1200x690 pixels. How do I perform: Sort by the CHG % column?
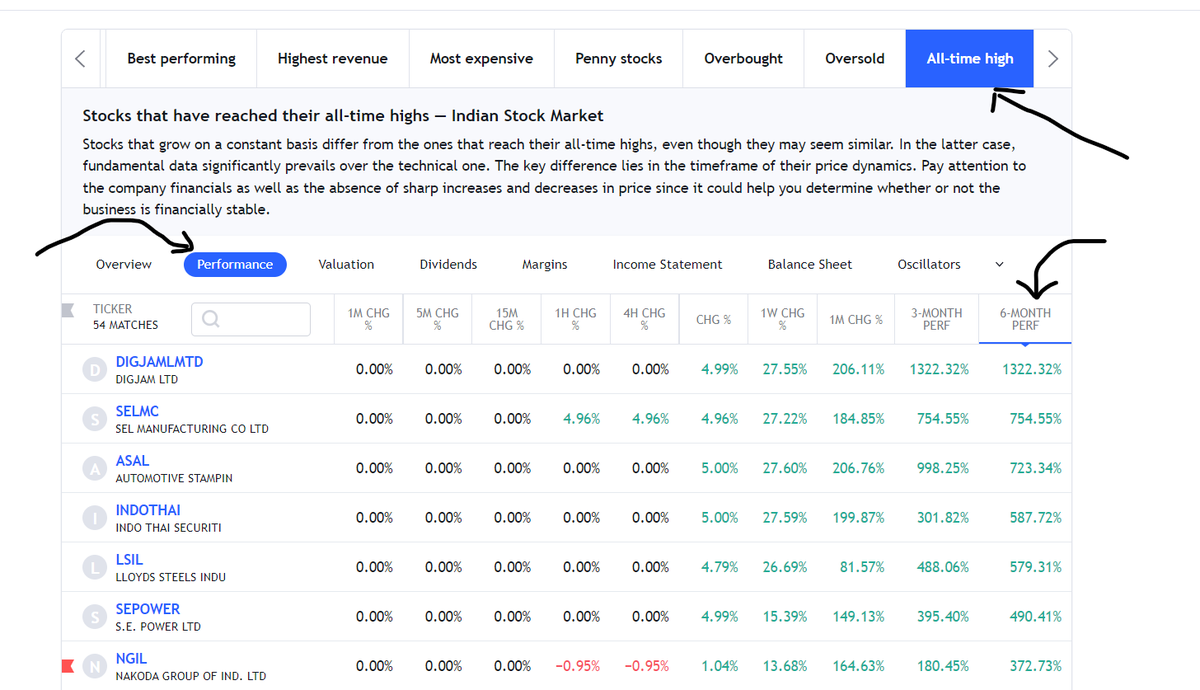pyautogui.click(x=713, y=319)
